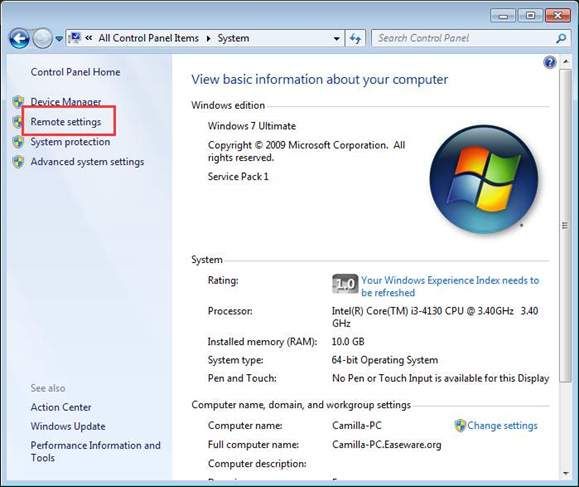Click the scrollbar down arrow
Image resolution: width=579 pixels, height=487 pixels.
(x=565, y=473)
